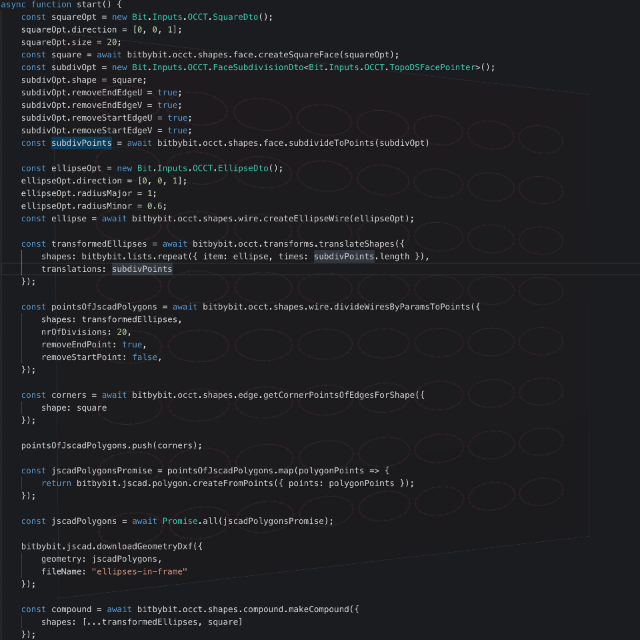Screen dimensions: 640x640
Task: Click the 'pointsOfJscadPolygons' const declaration name
Action: [x=104, y=307]
